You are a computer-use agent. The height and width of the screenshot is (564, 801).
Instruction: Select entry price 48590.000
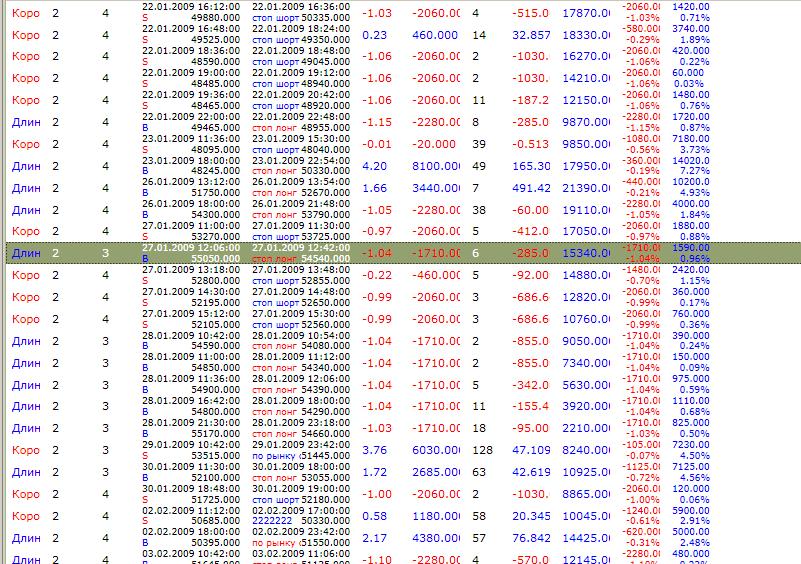pos(216,62)
